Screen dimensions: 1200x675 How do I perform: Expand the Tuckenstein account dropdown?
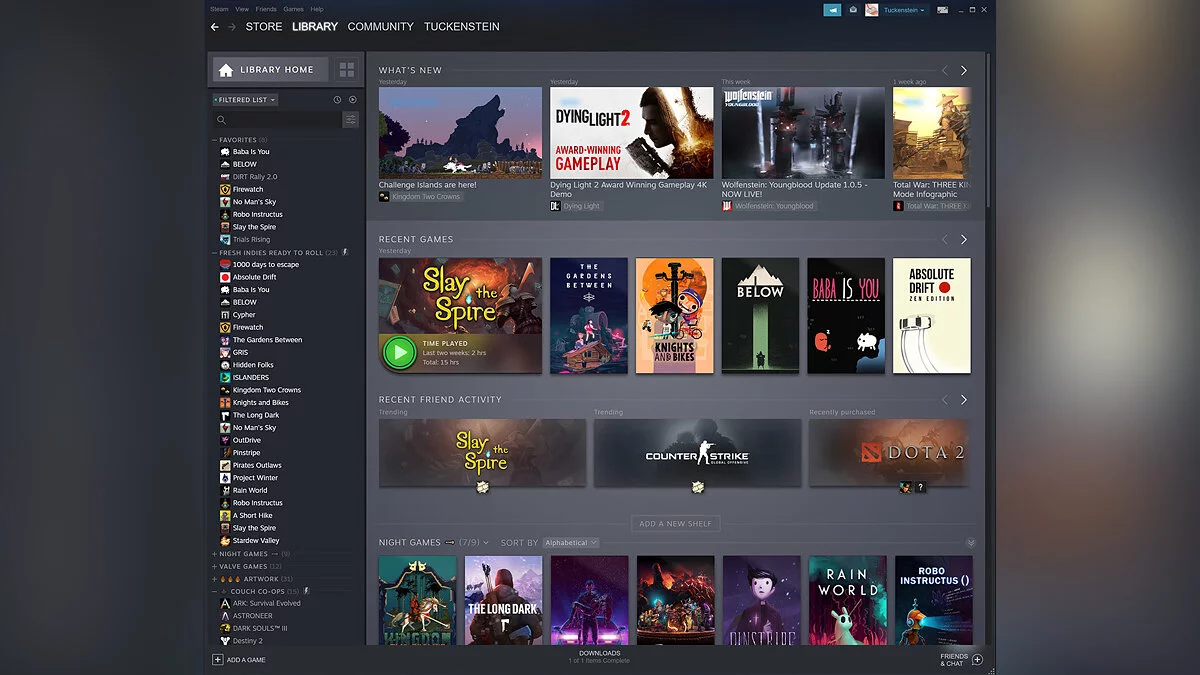(904, 10)
